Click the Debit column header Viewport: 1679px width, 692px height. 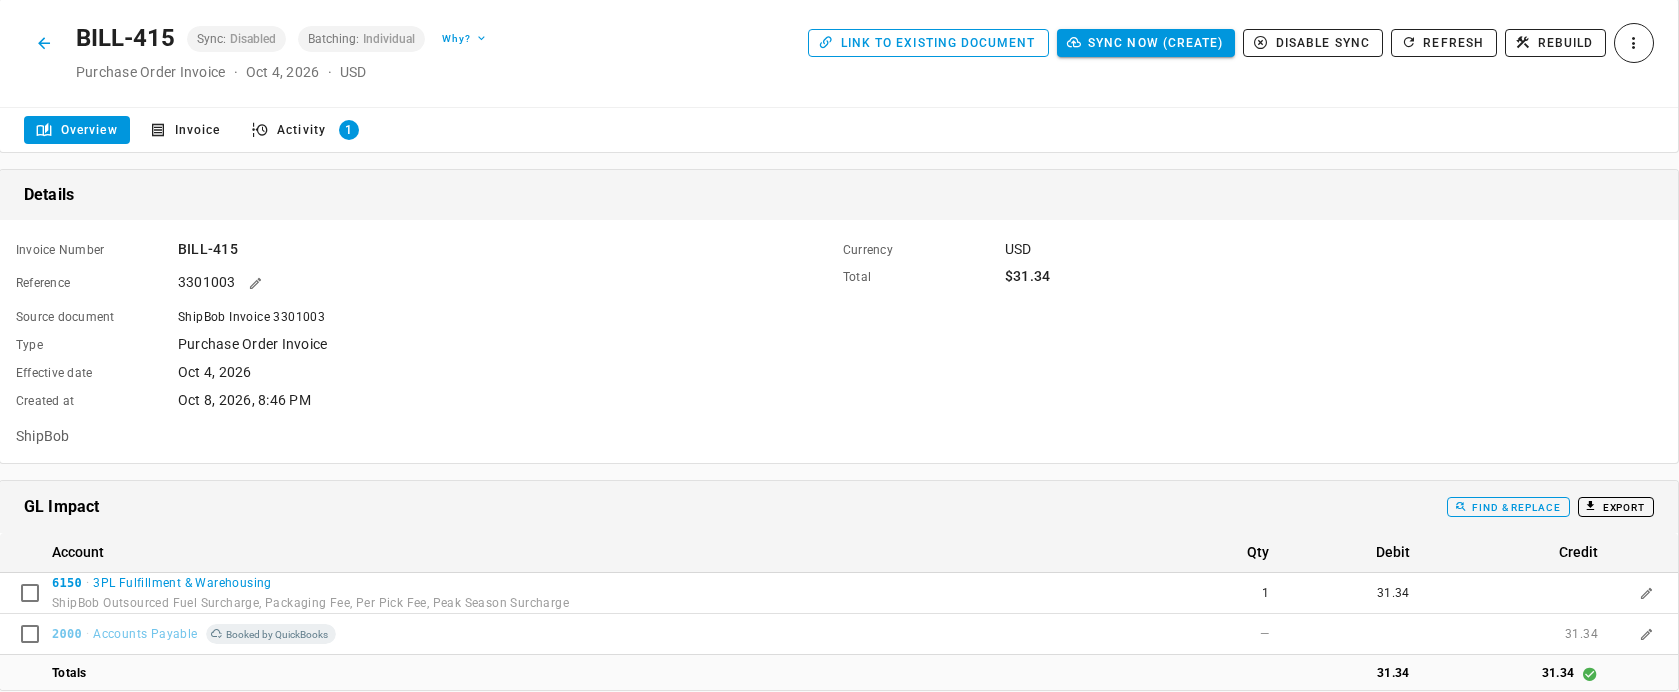[1392, 552]
